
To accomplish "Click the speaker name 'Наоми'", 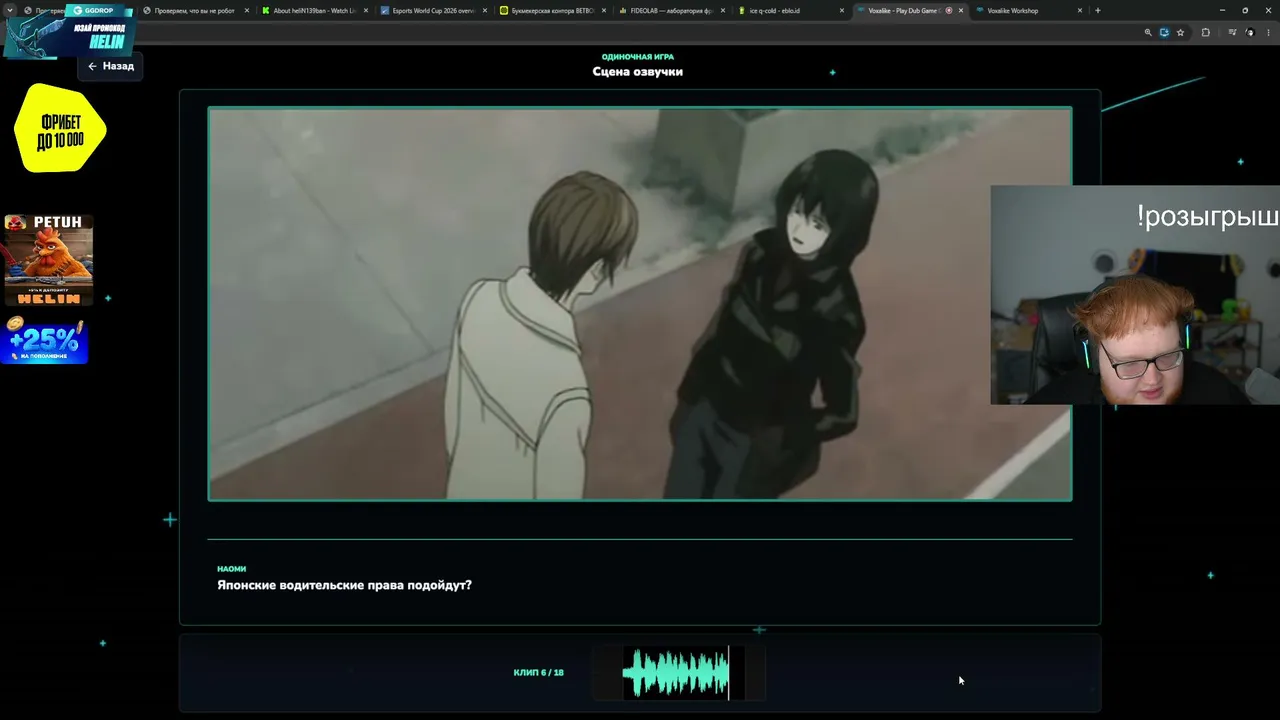I will pos(231,569).
